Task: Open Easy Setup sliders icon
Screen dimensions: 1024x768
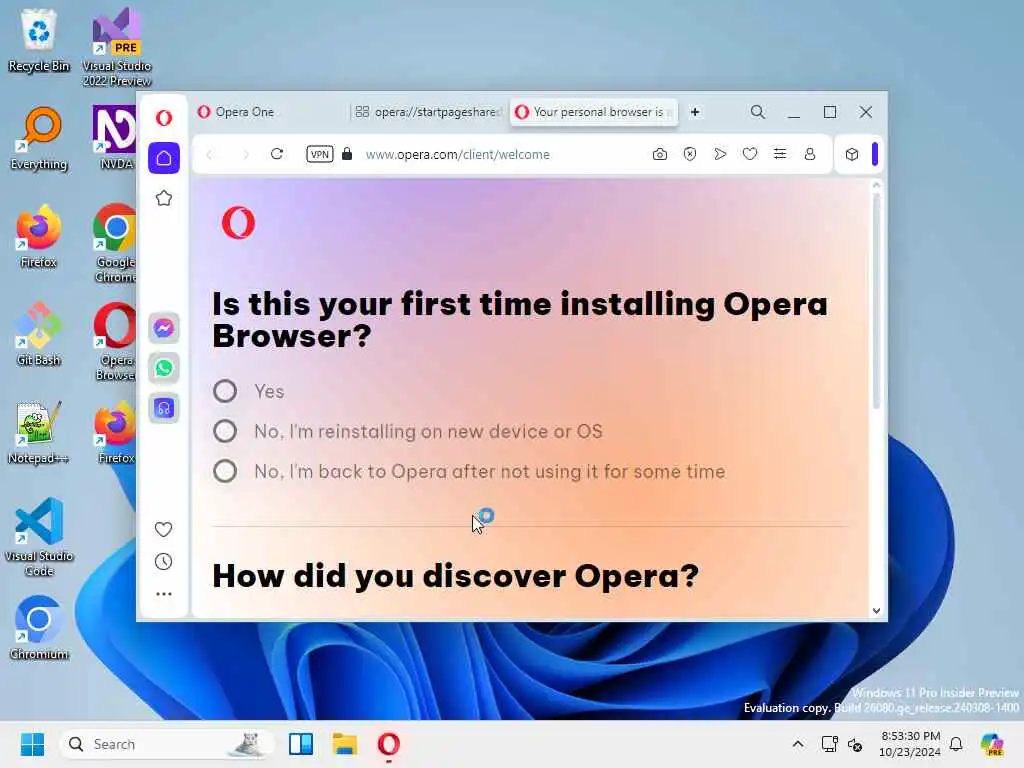Action: 780,154
